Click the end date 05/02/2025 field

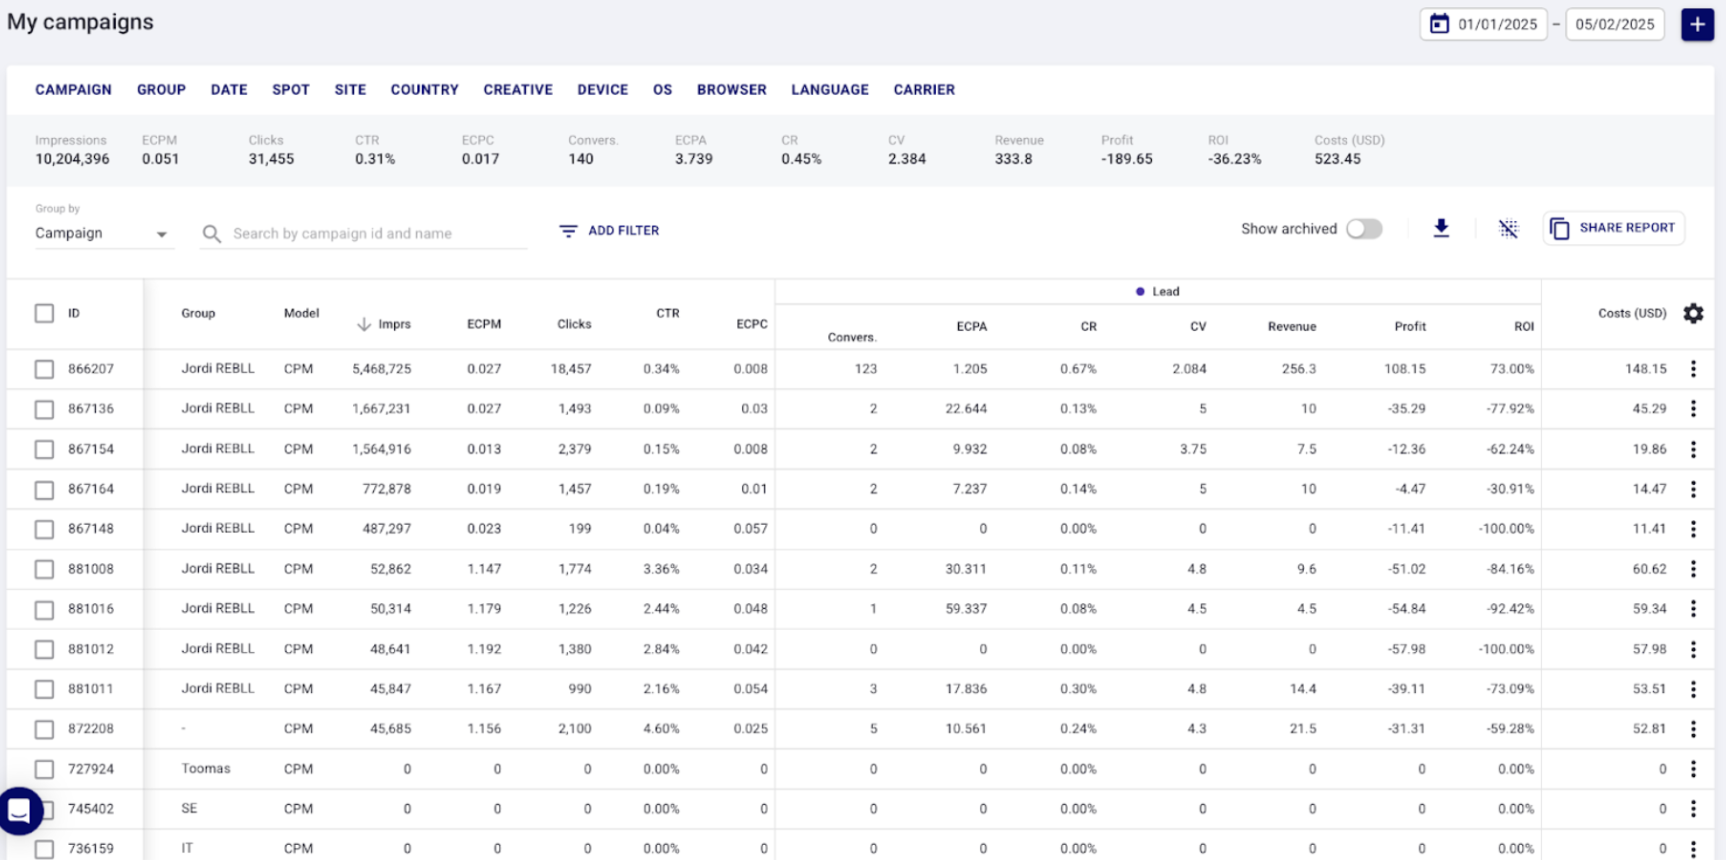pos(1614,24)
